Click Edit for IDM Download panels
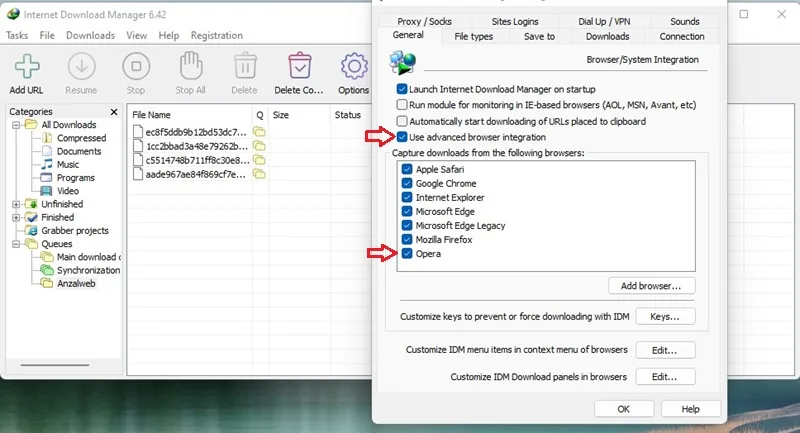The height and width of the screenshot is (433, 800). [x=665, y=377]
